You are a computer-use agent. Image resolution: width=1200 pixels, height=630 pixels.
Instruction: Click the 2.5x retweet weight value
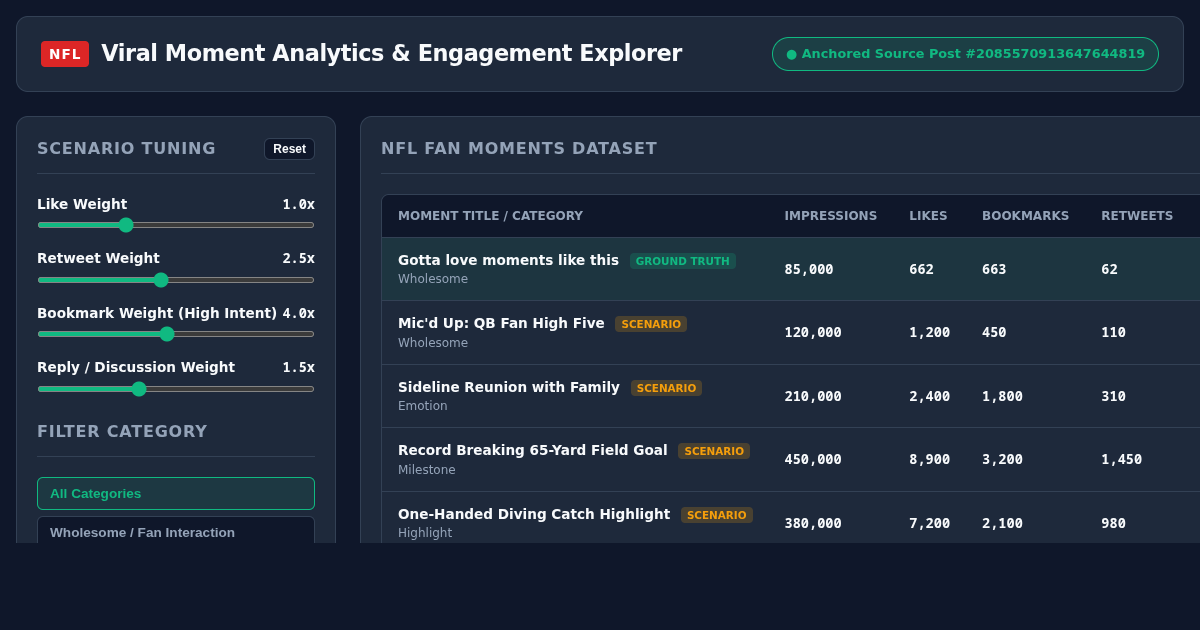click(298, 258)
